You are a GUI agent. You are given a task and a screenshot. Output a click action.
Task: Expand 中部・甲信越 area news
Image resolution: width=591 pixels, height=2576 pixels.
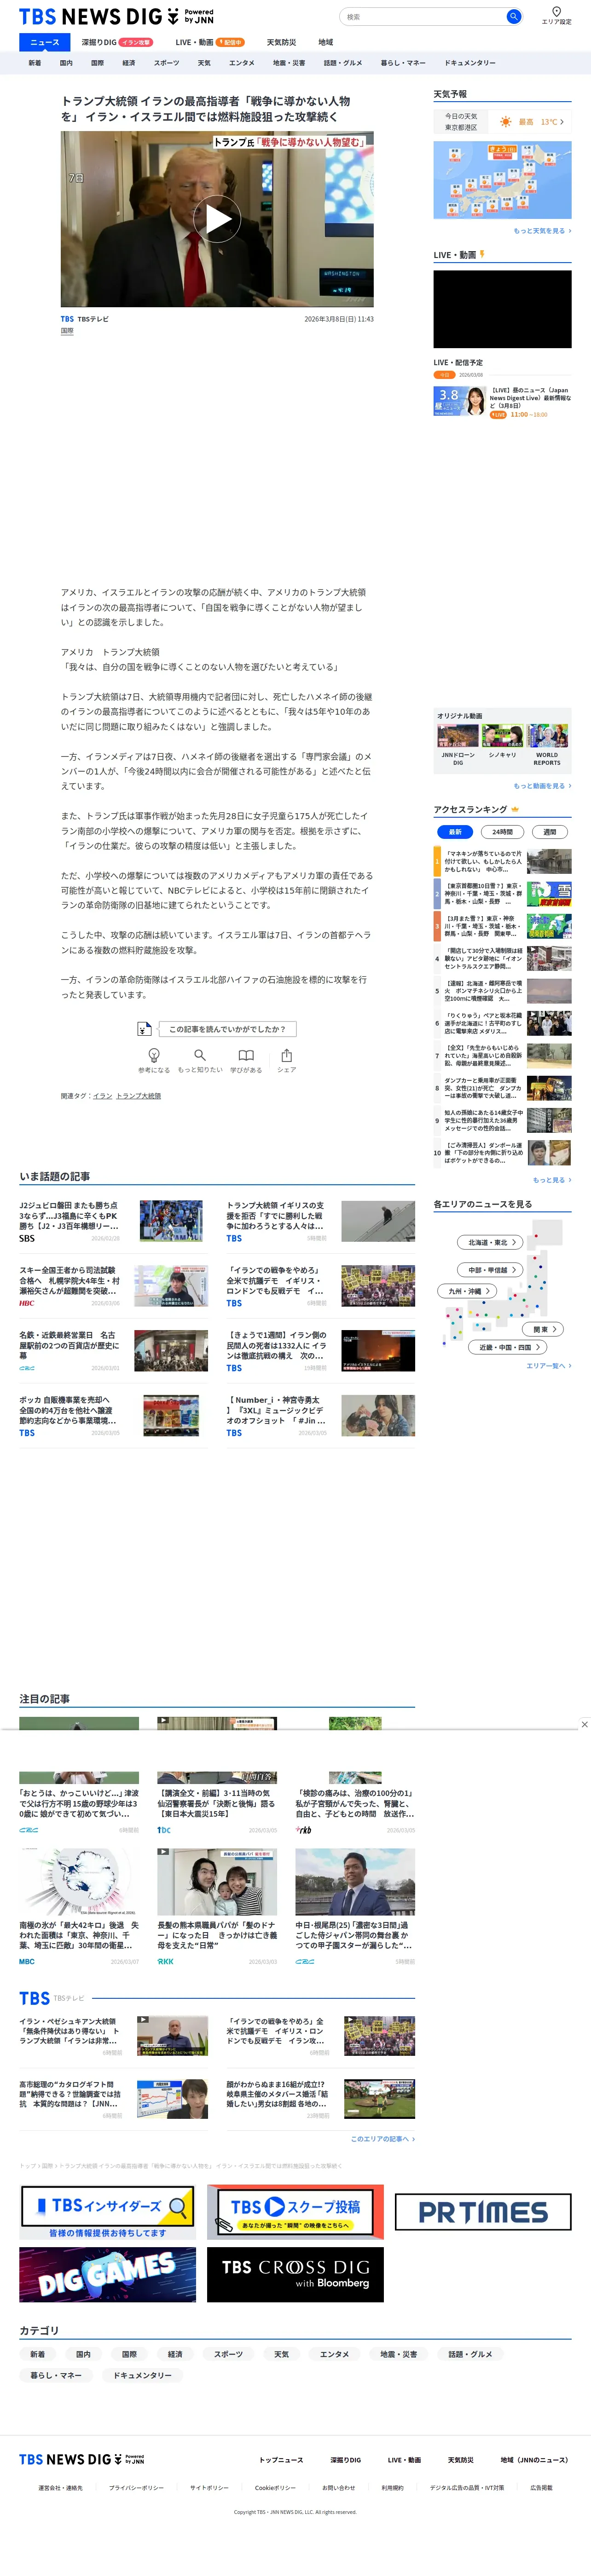[490, 1270]
